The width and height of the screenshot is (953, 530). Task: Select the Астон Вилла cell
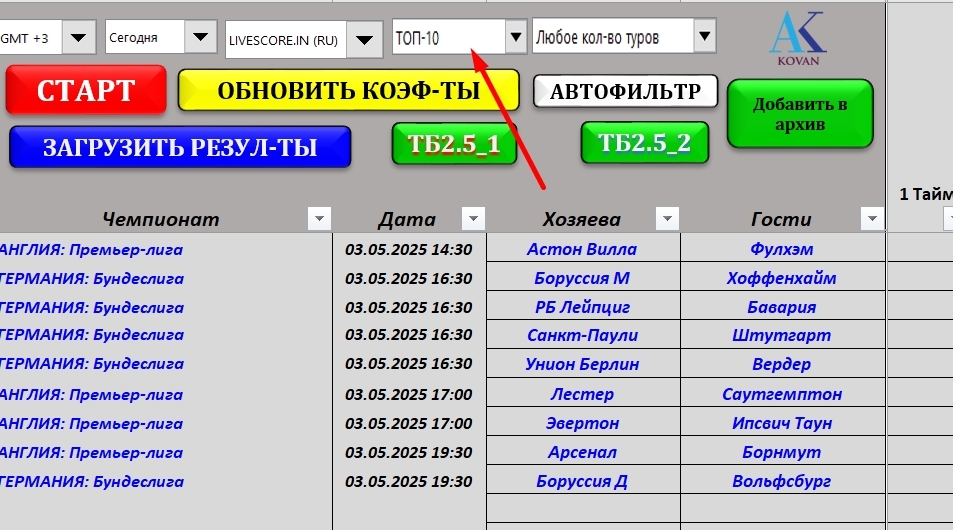click(583, 249)
